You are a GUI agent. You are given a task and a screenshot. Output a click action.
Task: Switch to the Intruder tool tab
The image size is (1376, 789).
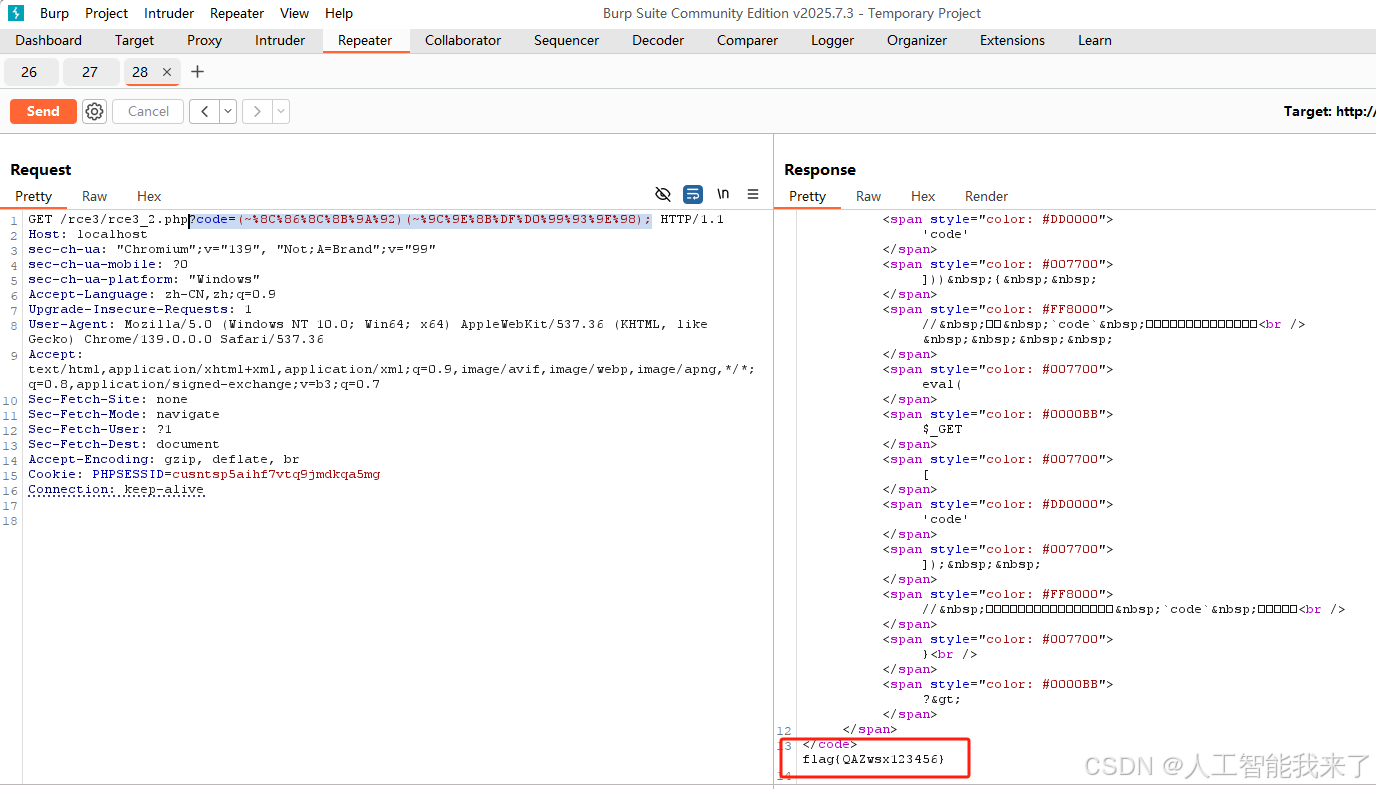coord(280,40)
